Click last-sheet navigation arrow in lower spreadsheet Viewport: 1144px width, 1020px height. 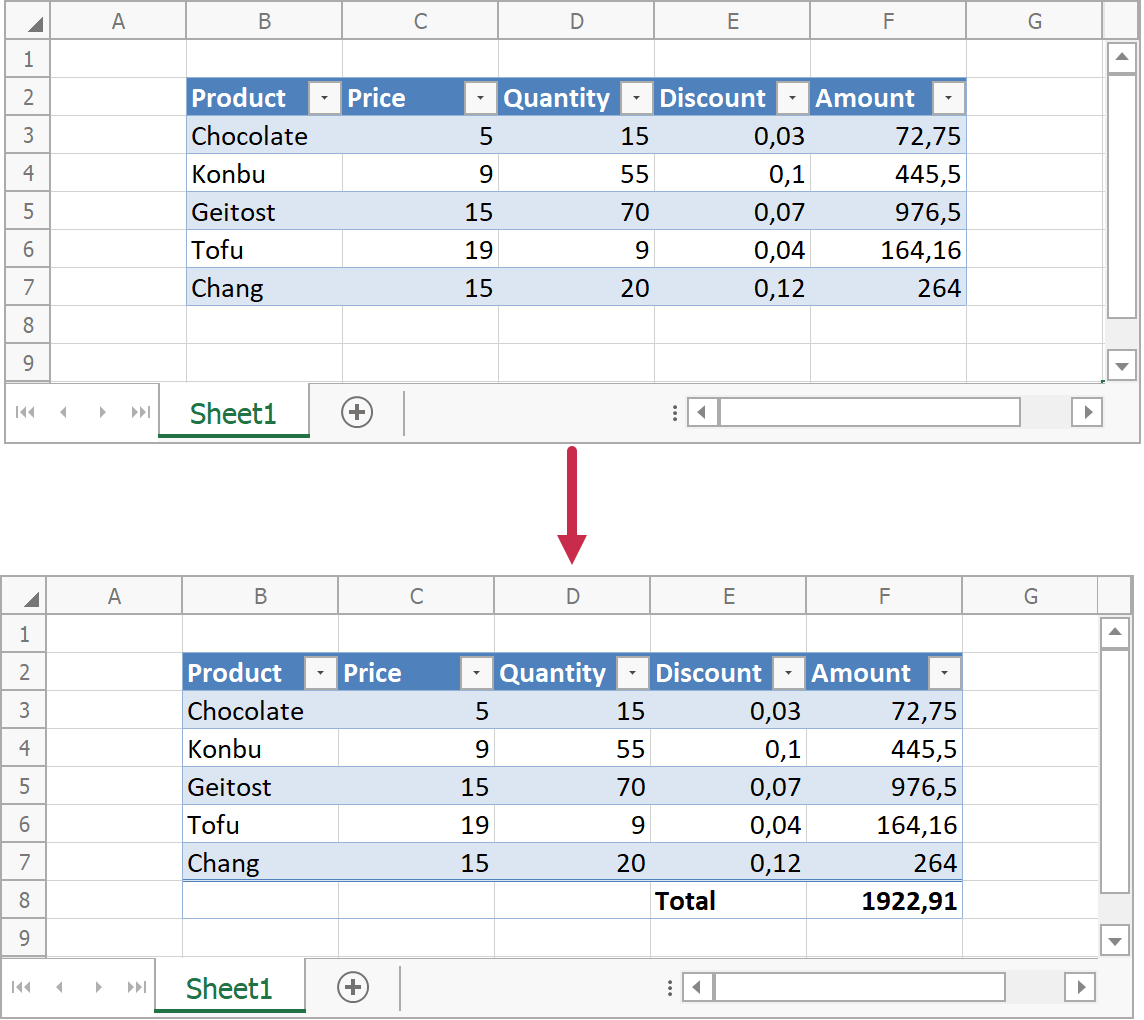click(137, 988)
